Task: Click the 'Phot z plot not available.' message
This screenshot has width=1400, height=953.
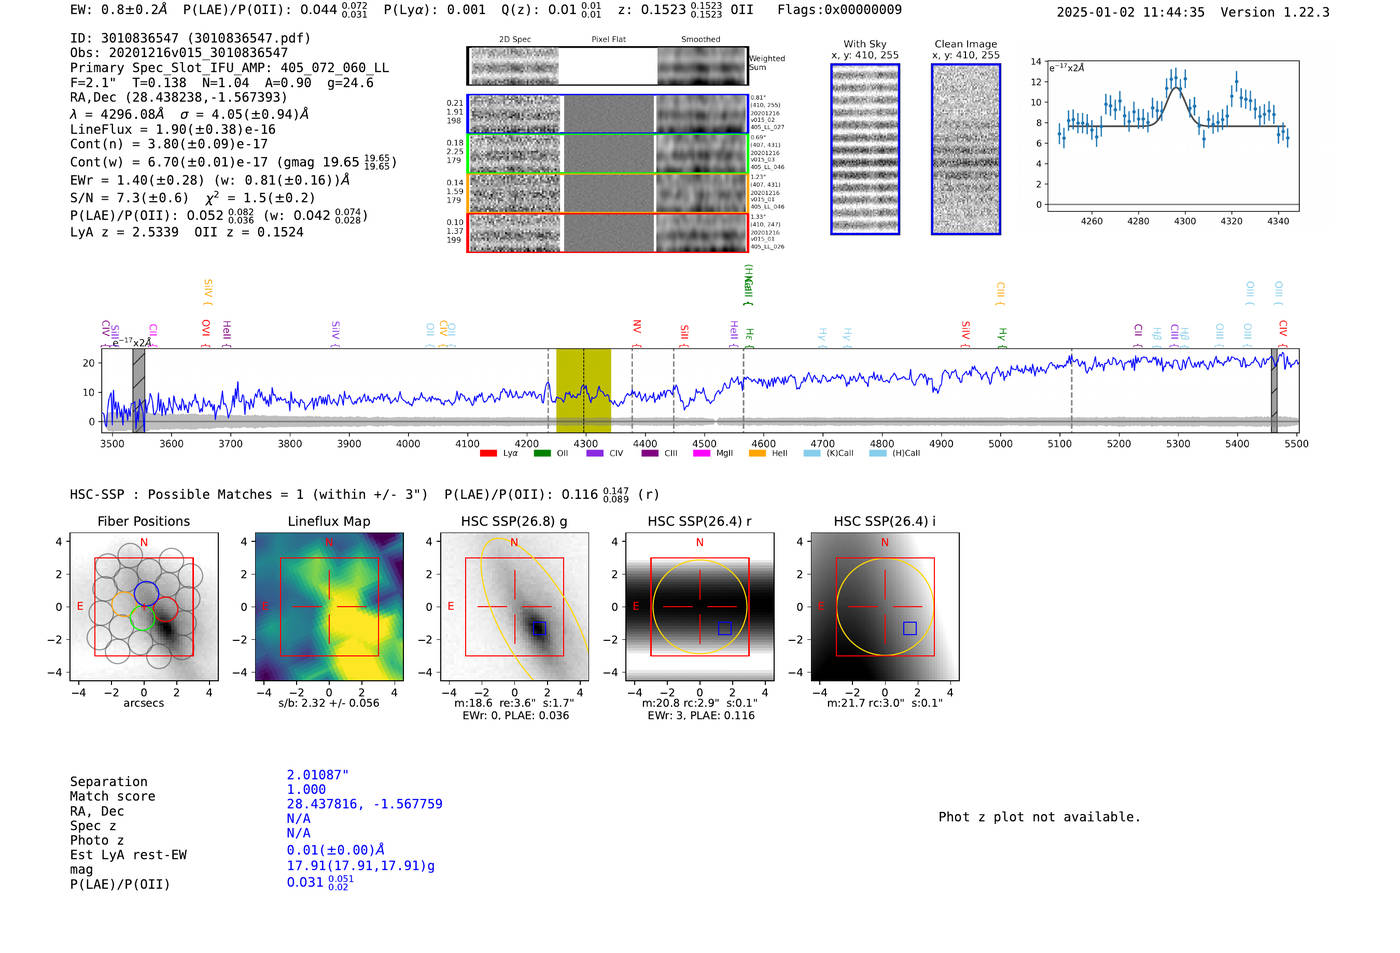Action: coord(1039,817)
